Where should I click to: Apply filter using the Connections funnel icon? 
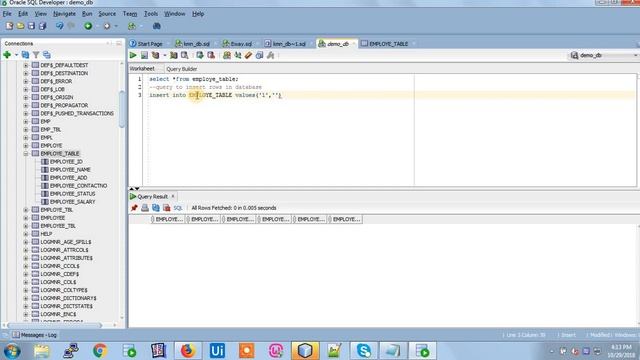pyautogui.click(x=36, y=55)
